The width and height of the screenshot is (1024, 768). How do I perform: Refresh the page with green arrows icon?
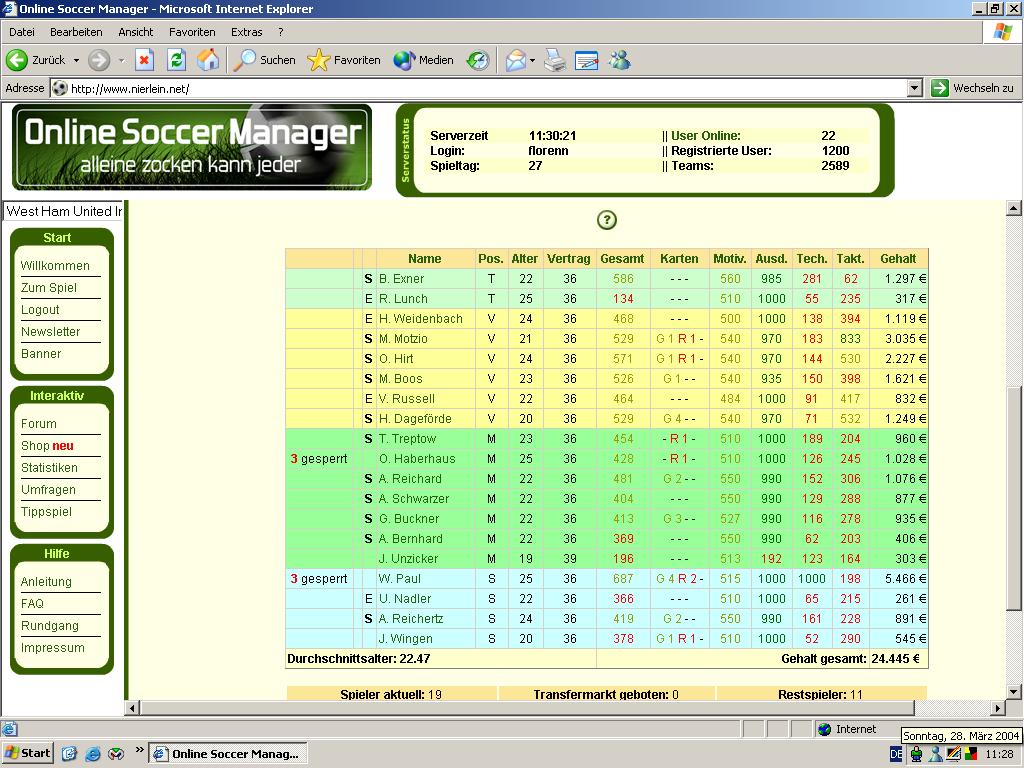[x=176, y=60]
